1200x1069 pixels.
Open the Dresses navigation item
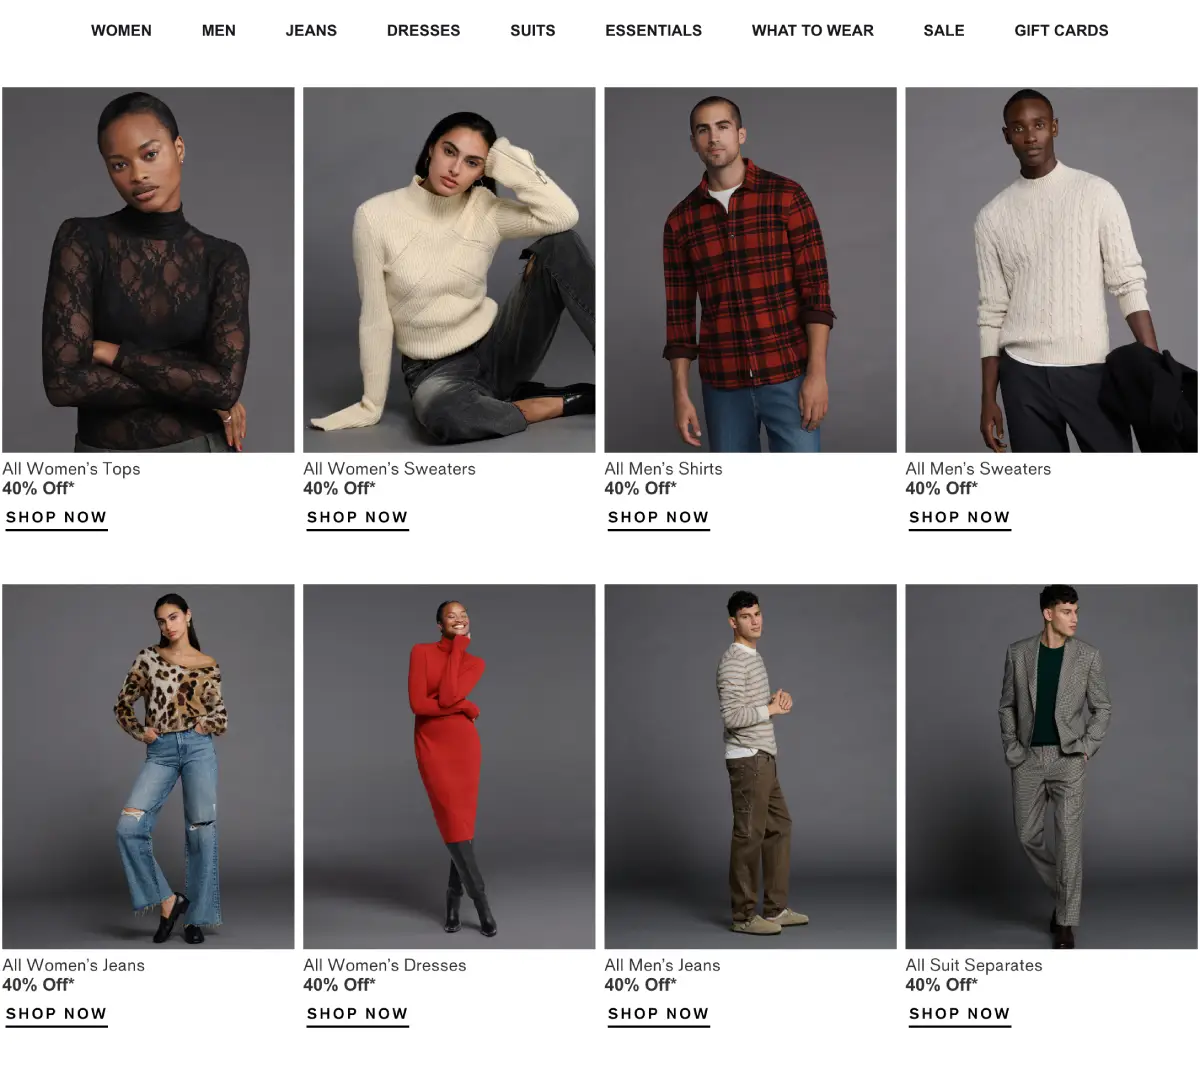(423, 31)
